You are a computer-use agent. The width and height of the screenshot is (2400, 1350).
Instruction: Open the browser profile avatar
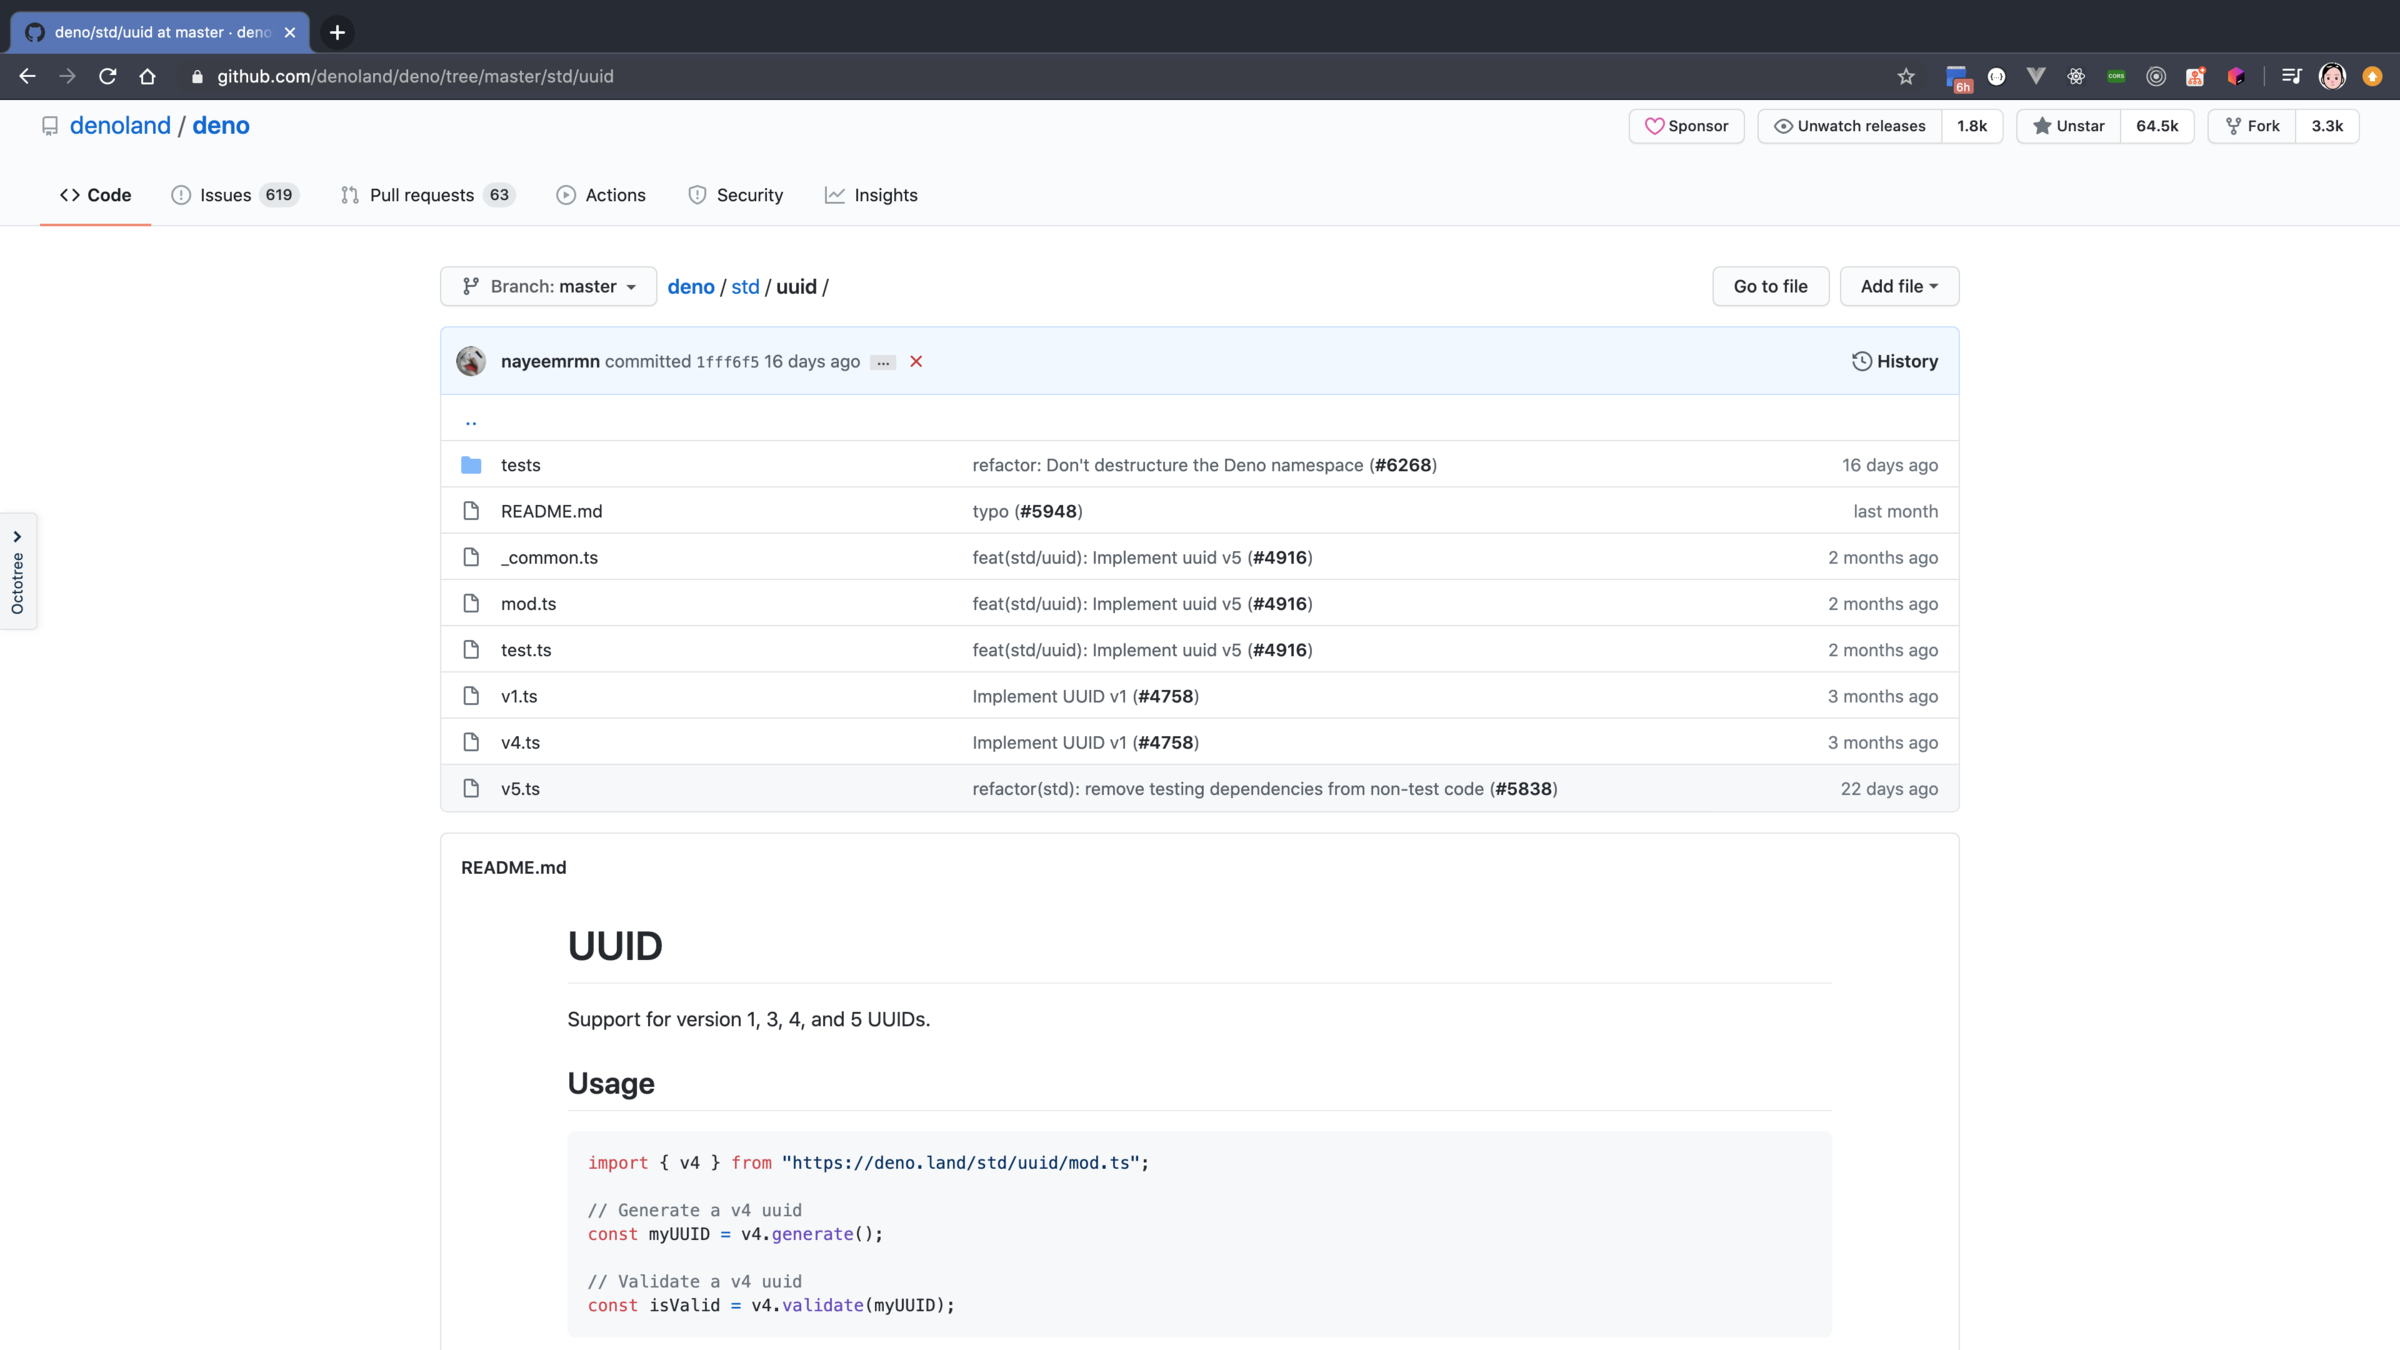pyautogui.click(x=2332, y=76)
